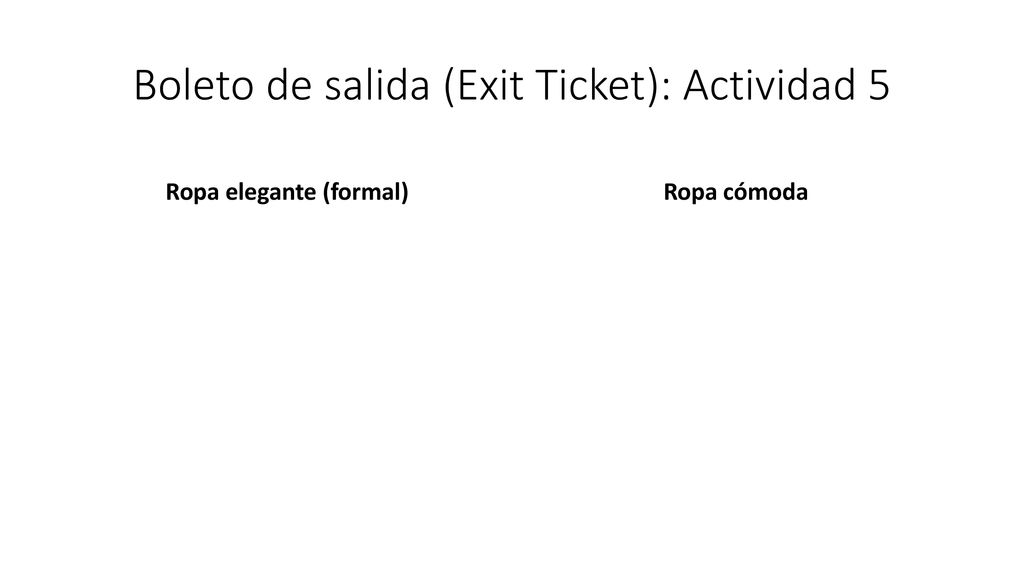Click empty area below 'Ropa elegante (formal)'
1024x576 pixels.
[287, 366]
